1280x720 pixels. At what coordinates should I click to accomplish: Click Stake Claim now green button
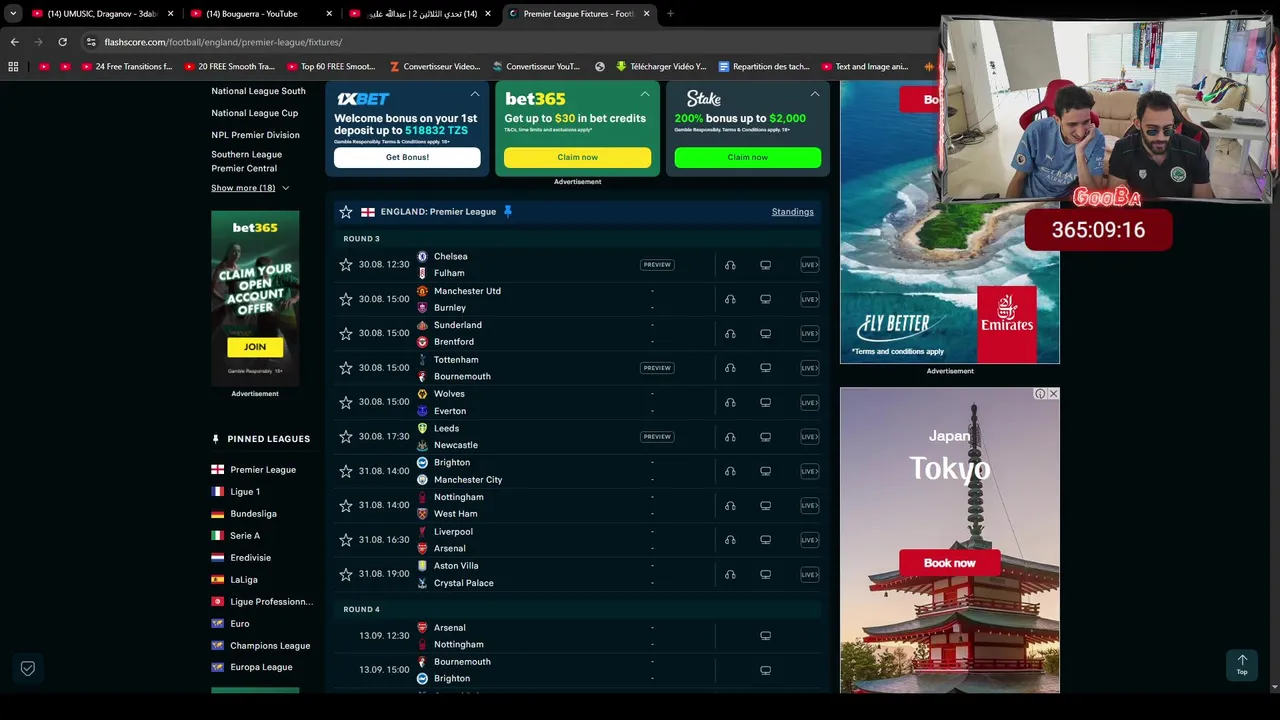[748, 157]
